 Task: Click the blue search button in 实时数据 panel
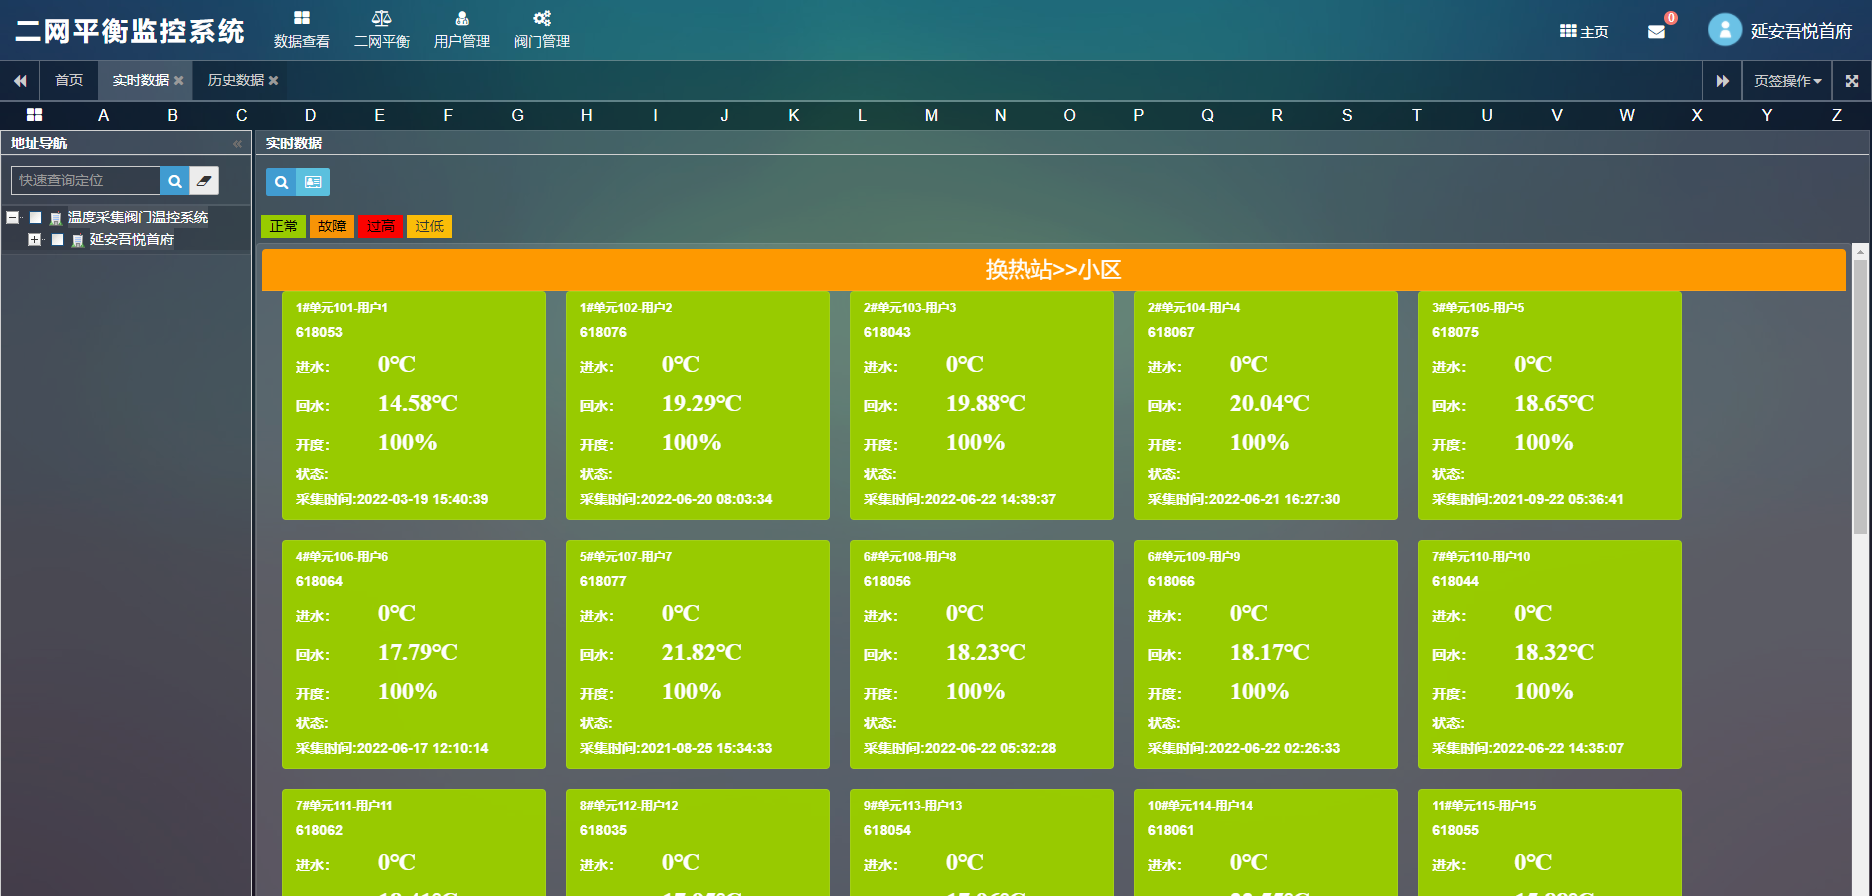[x=281, y=182]
